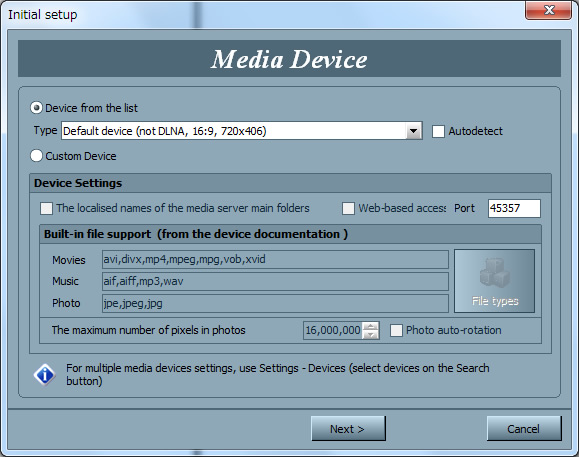Enable the Autodetect checkbox
Screen dimensions: 579x457
point(438,131)
